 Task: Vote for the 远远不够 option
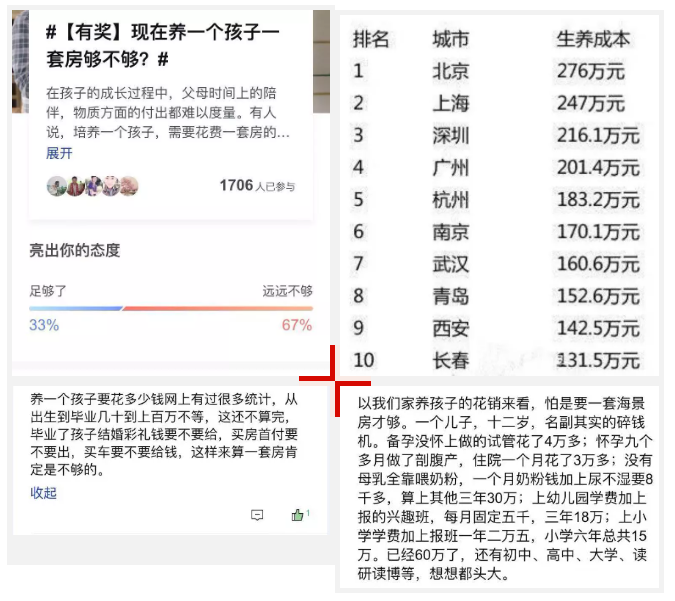click(x=287, y=291)
